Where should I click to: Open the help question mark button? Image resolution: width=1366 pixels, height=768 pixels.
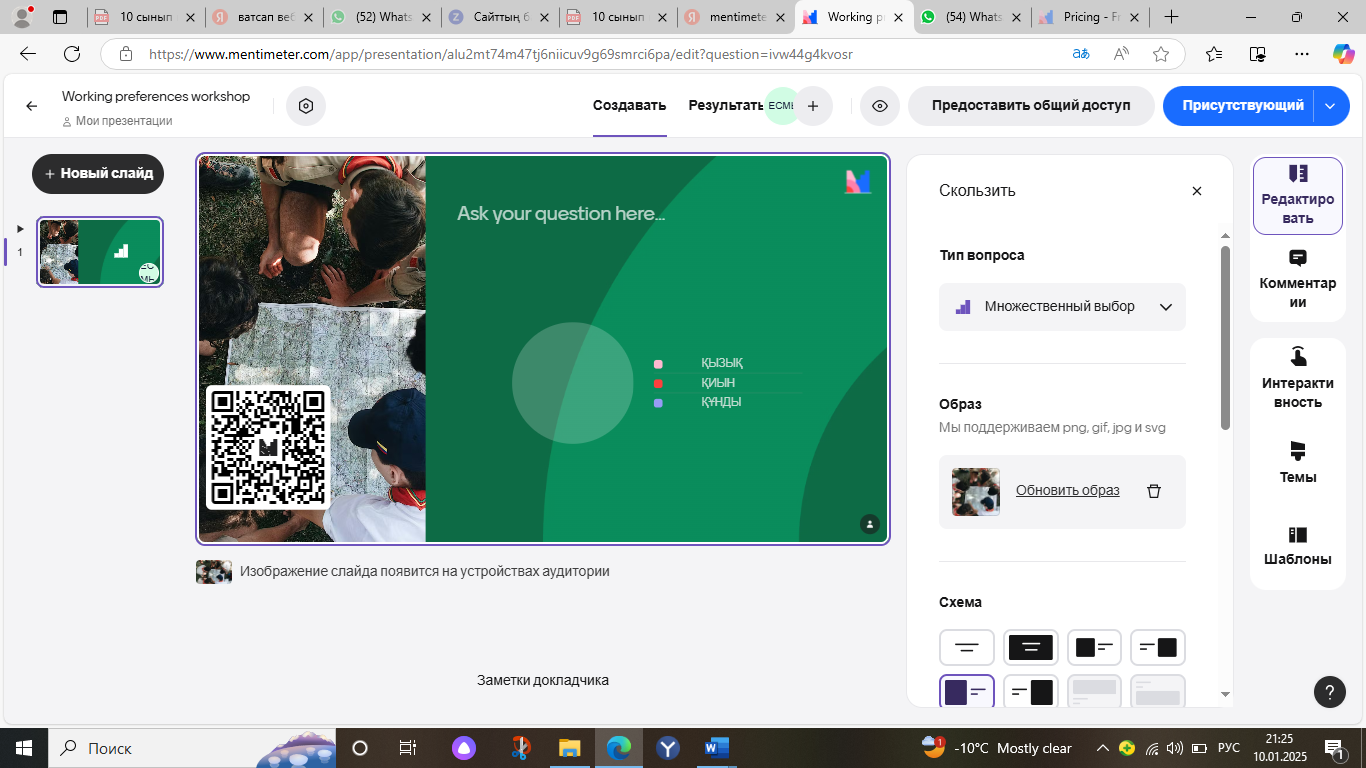pos(1329,691)
